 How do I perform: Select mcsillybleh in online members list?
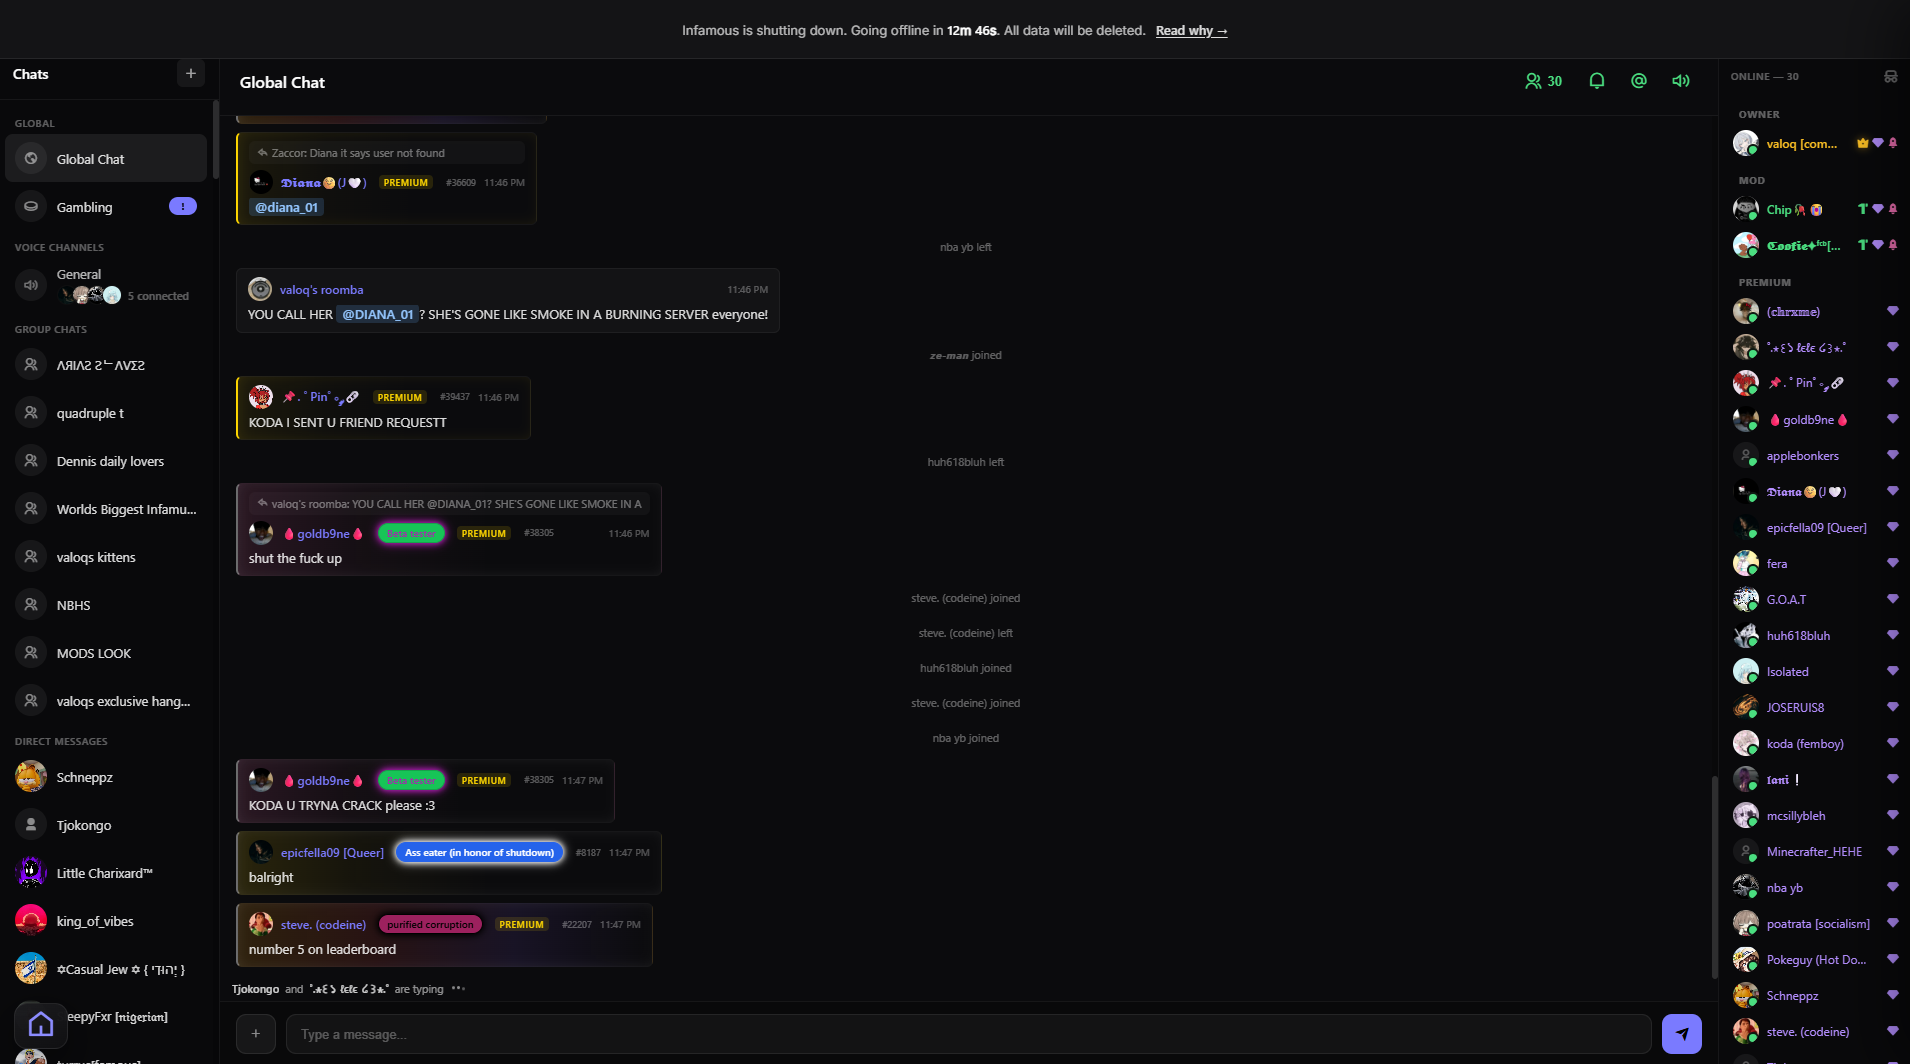click(x=1815, y=816)
